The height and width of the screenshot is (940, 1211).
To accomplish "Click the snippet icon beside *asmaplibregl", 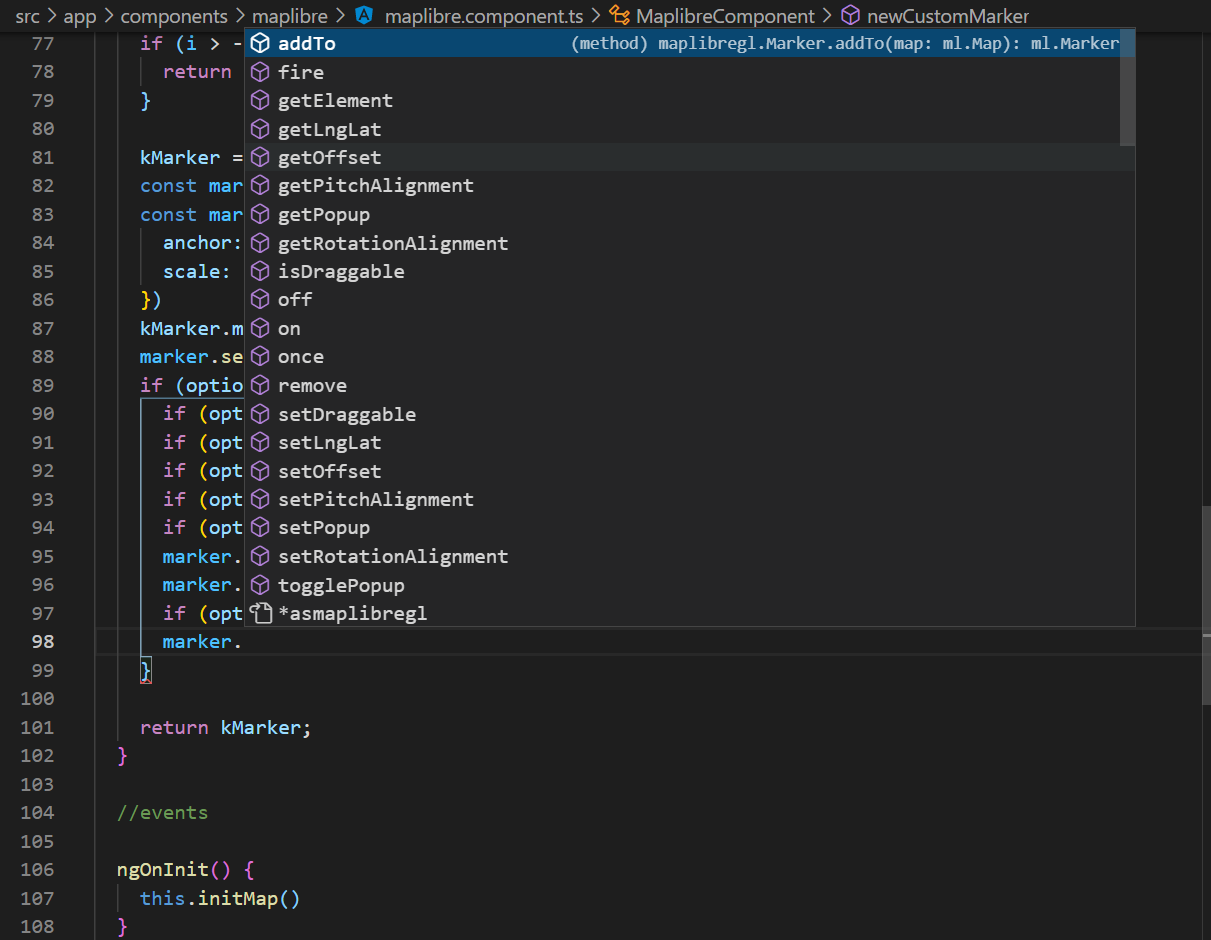I will point(260,613).
